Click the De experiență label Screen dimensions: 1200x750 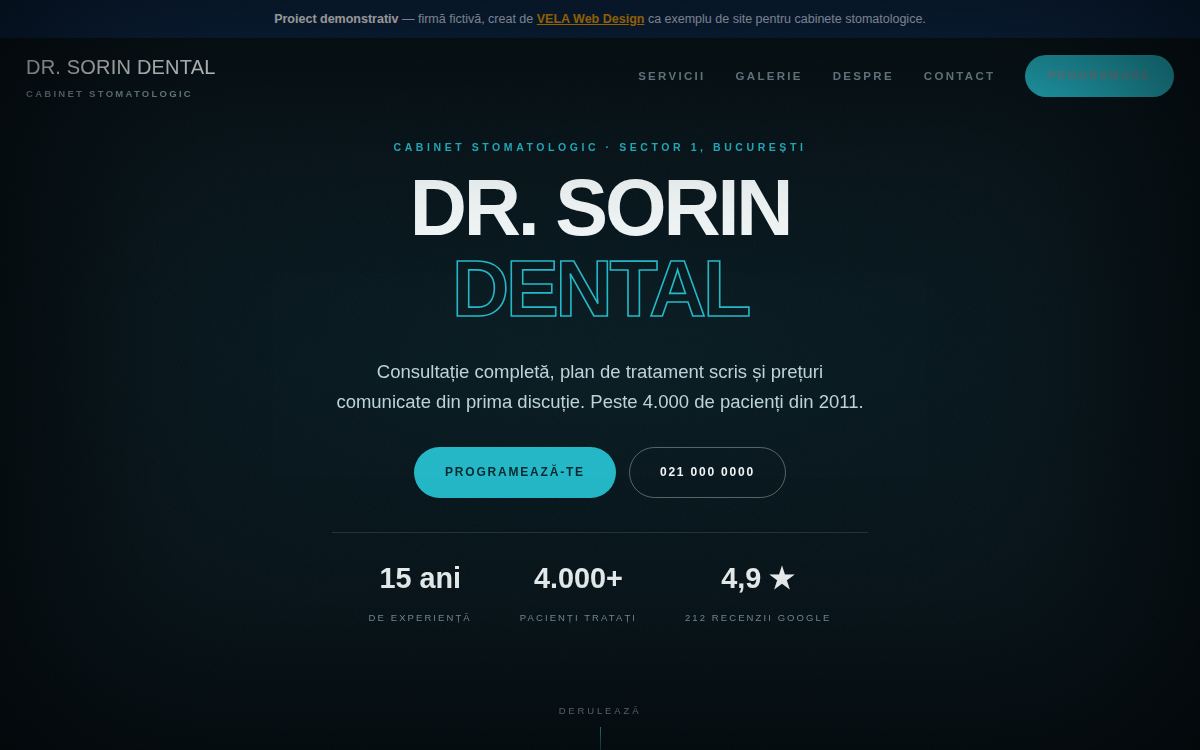click(420, 618)
